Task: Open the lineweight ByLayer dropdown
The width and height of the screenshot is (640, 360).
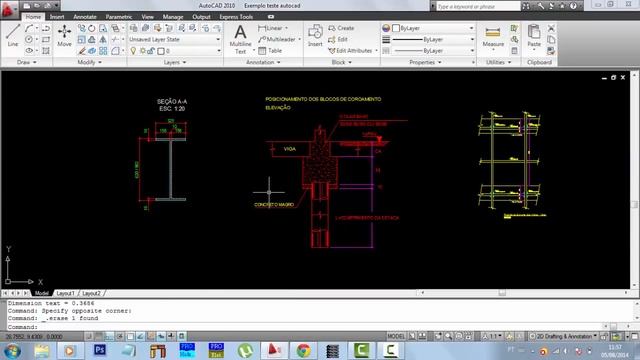Action: tap(433, 40)
